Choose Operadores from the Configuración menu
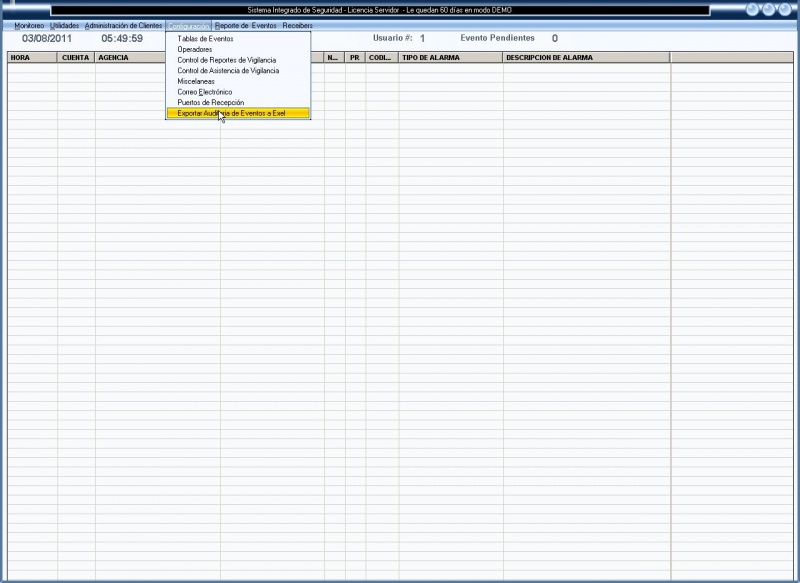This screenshot has height=583, width=800. coord(195,49)
